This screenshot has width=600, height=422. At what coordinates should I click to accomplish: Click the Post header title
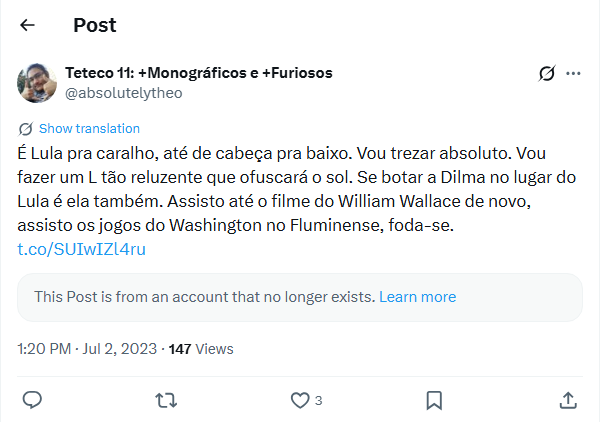95,25
